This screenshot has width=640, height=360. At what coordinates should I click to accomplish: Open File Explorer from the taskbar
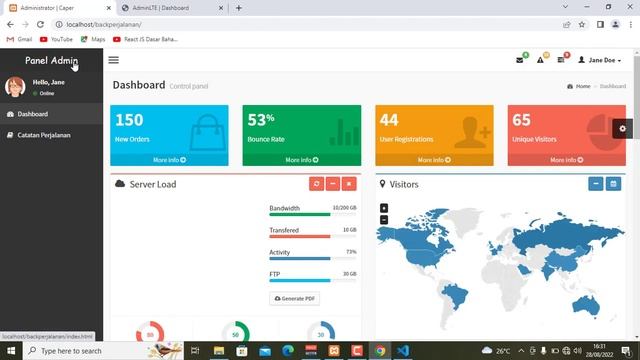[x=219, y=351]
